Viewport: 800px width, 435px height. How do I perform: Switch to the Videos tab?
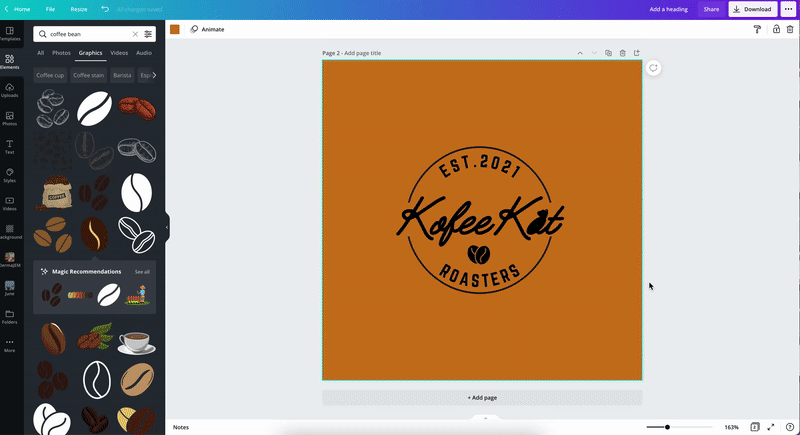click(x=119, y=53)
